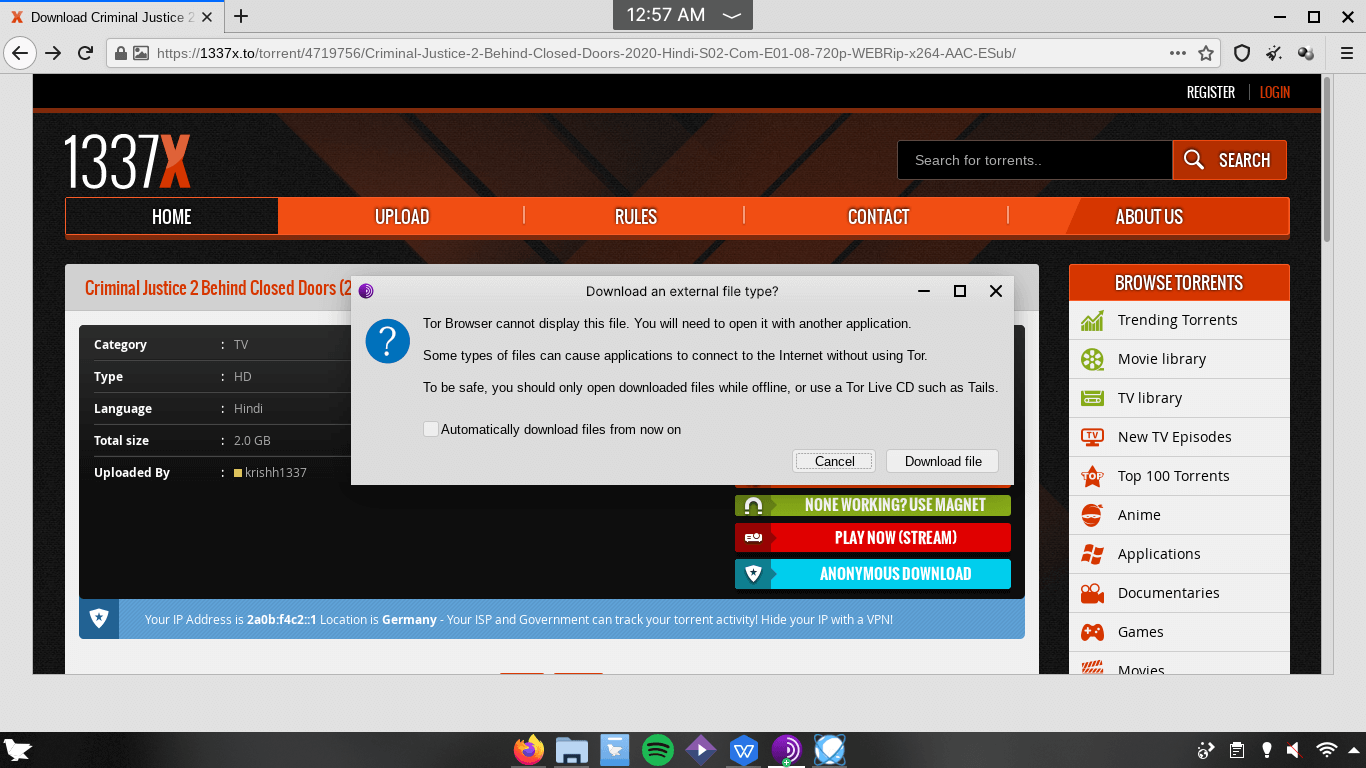
Task: Open the REGISTER link
Action: click(1211, 92)
